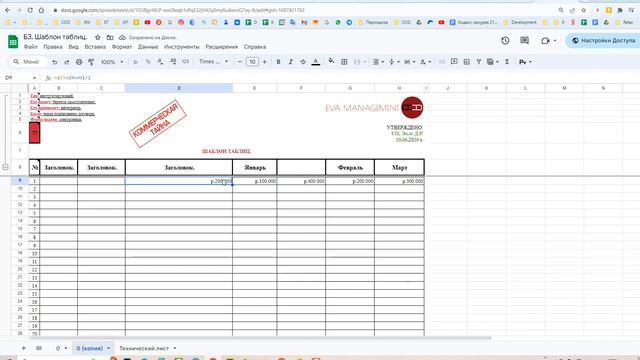
Task: Click the Redo arrow in toolbar
Action: click(x=67, y=62)
